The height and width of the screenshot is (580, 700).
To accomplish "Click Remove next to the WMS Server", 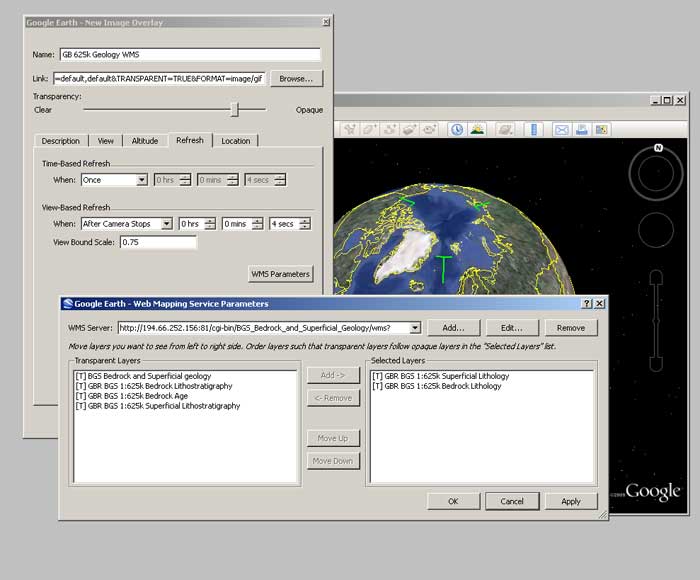I will click(571, 328).
